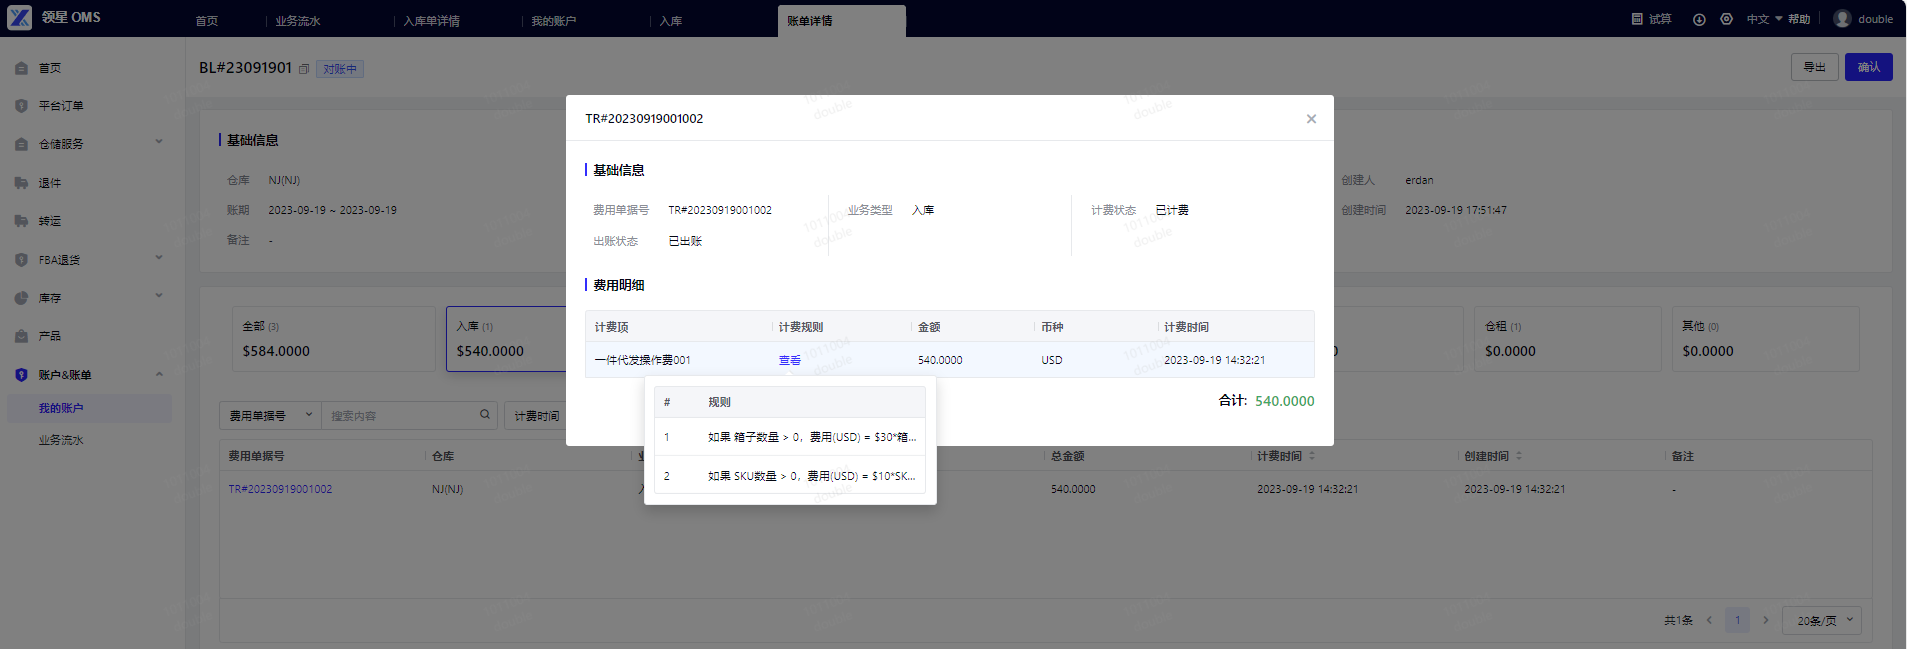The height and width of the screenshot is (649, 1907).
Task: Click the 产品 icon in the sidebar
Action: click(21, 337)
